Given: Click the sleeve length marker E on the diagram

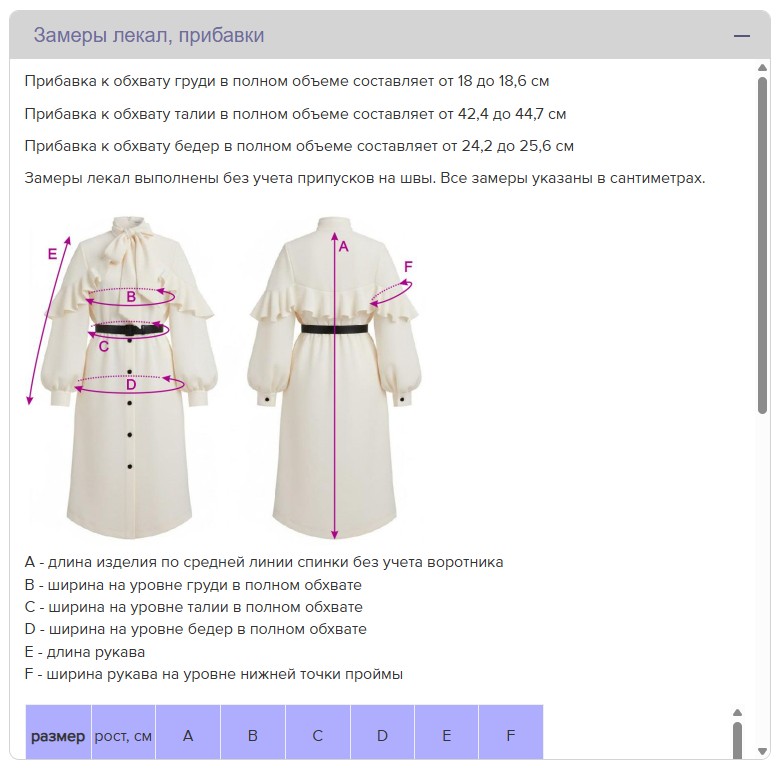Looking at the screenshot, I should 52,255.
